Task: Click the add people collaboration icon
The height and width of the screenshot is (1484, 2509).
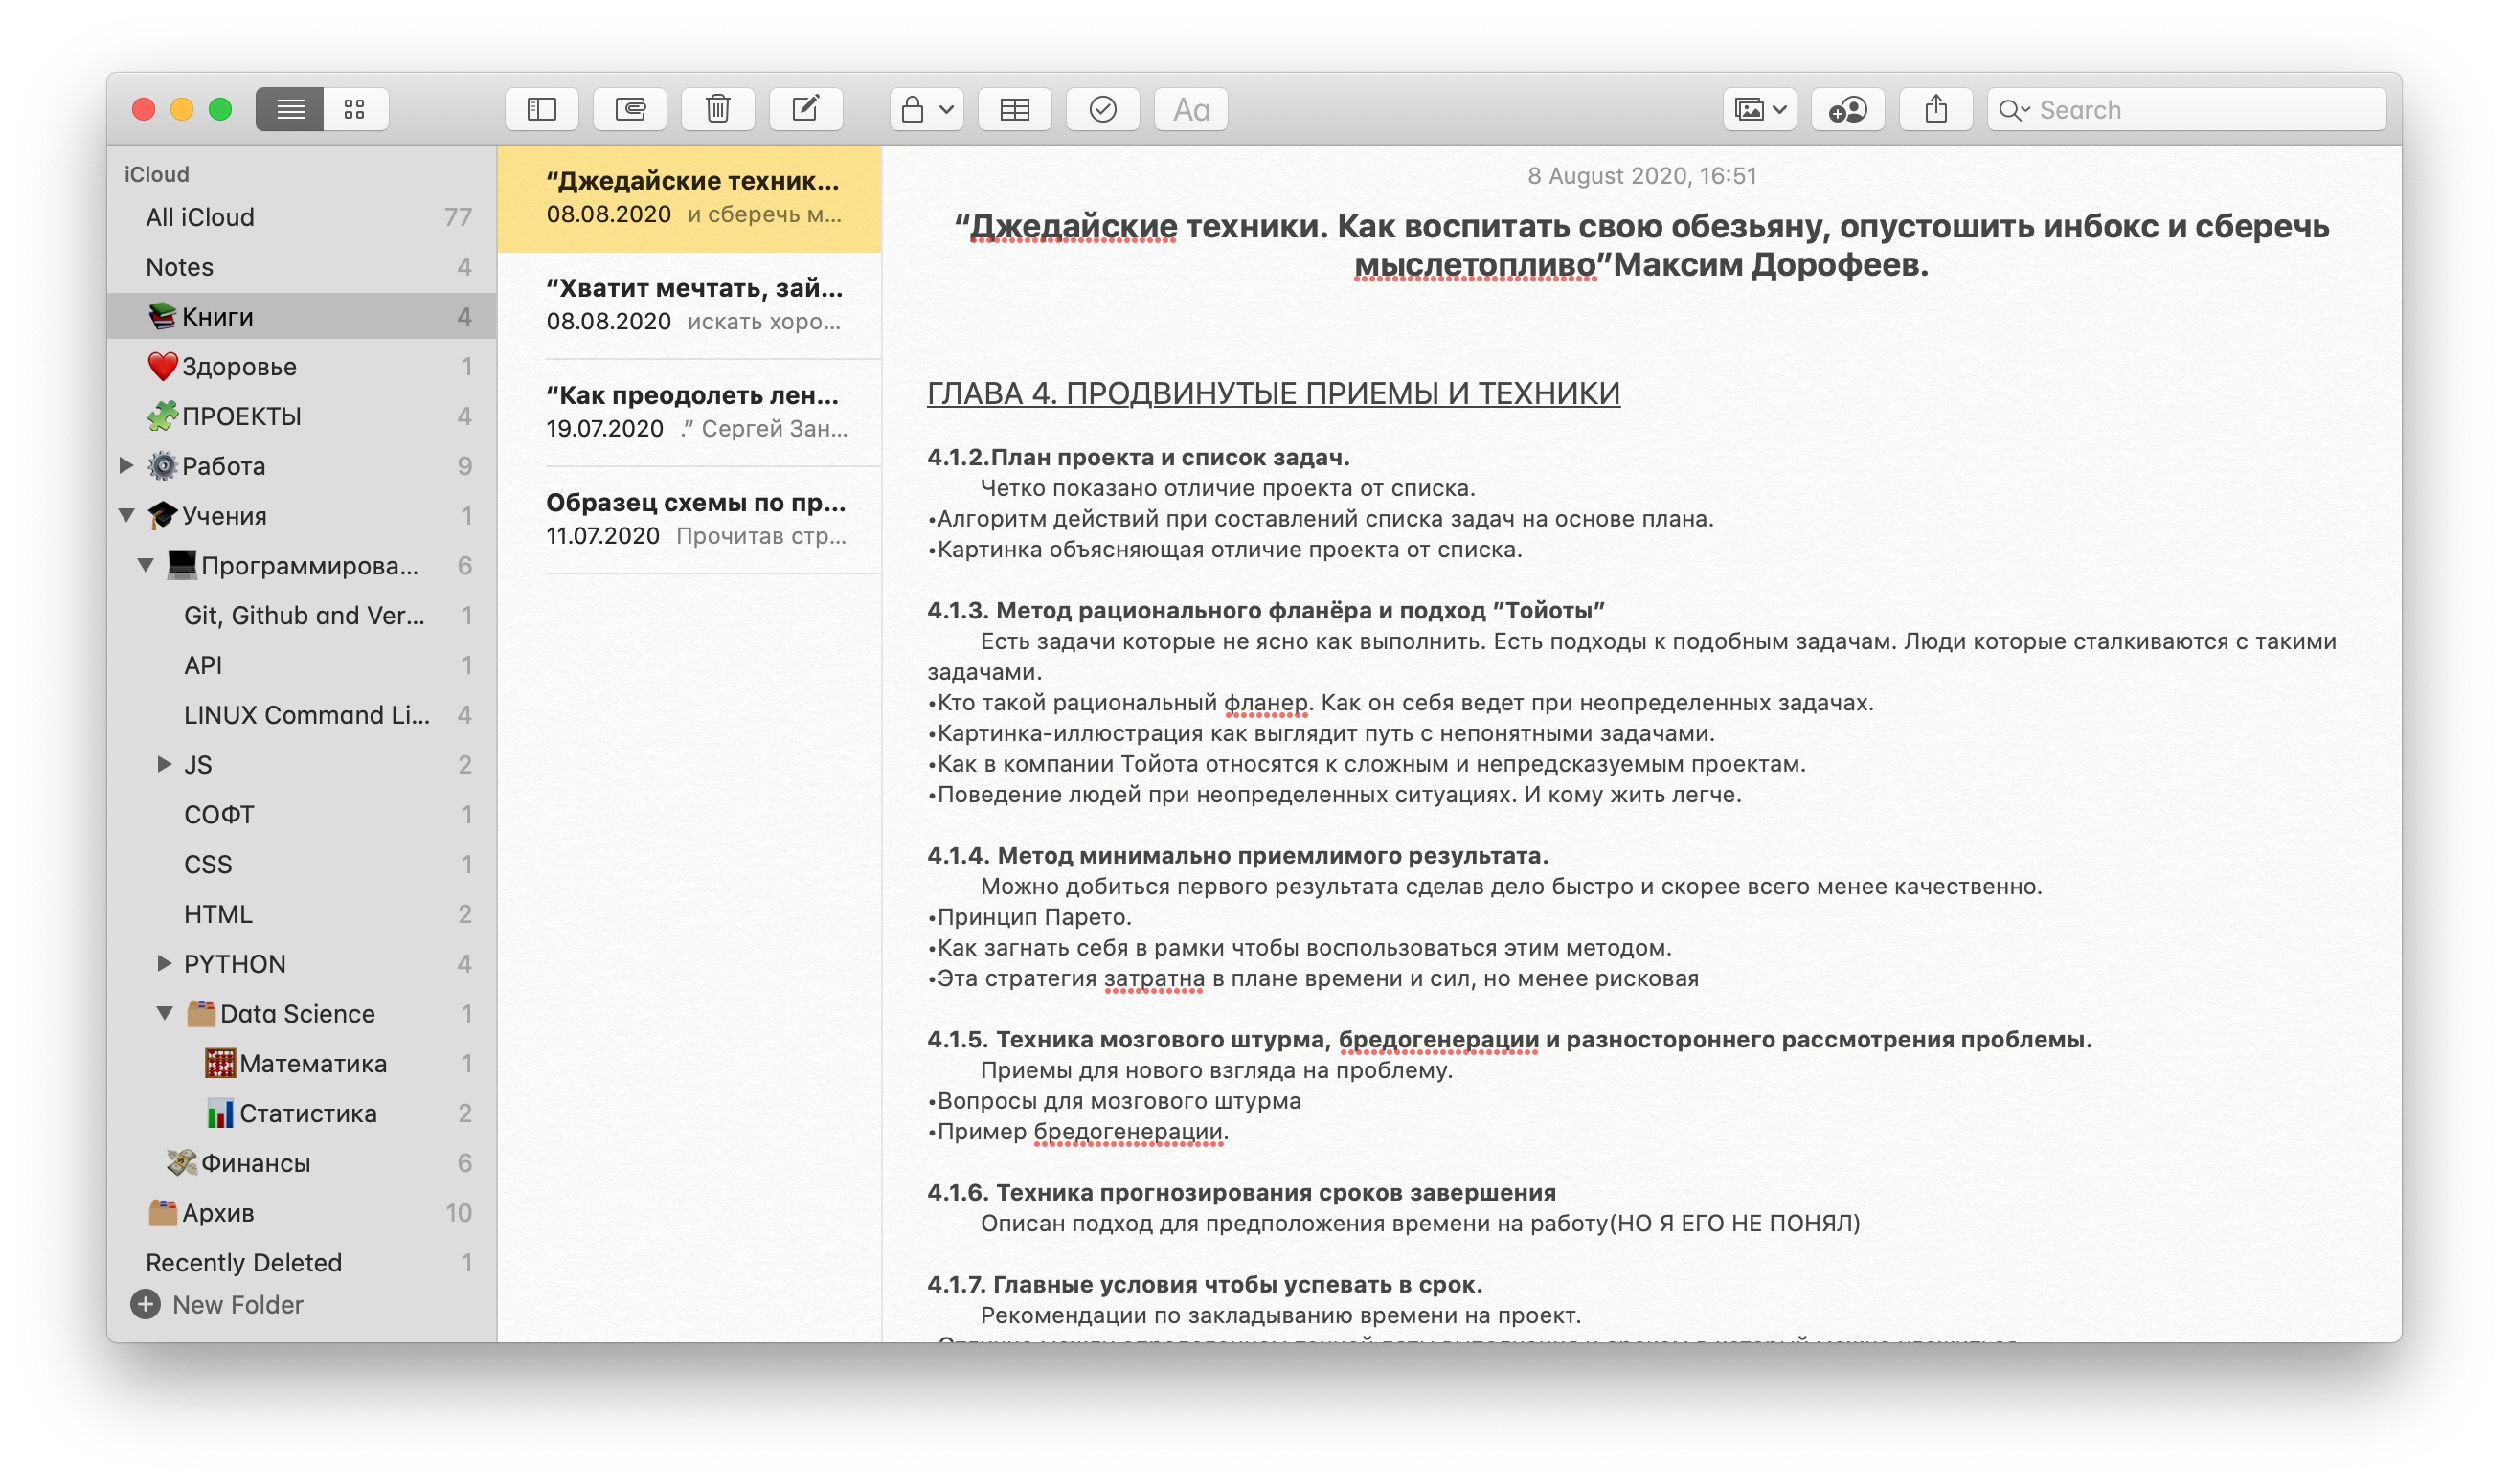Action: [1846, 109]
